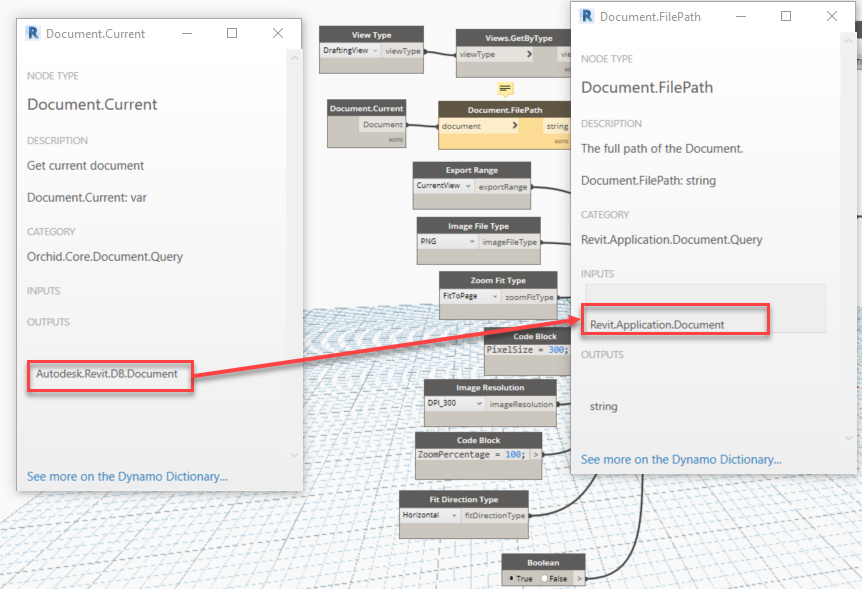Click the imageResolution output port

pos(521,404)
